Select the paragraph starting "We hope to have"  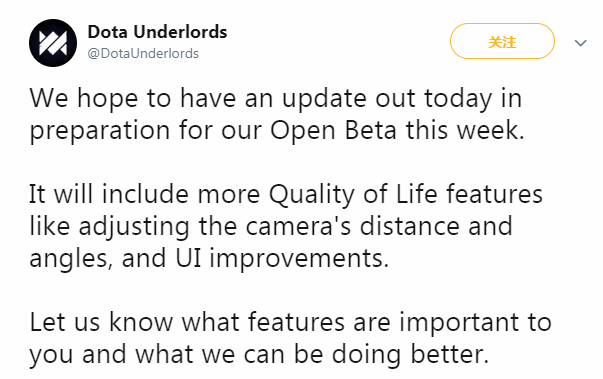tap(277, 114)
